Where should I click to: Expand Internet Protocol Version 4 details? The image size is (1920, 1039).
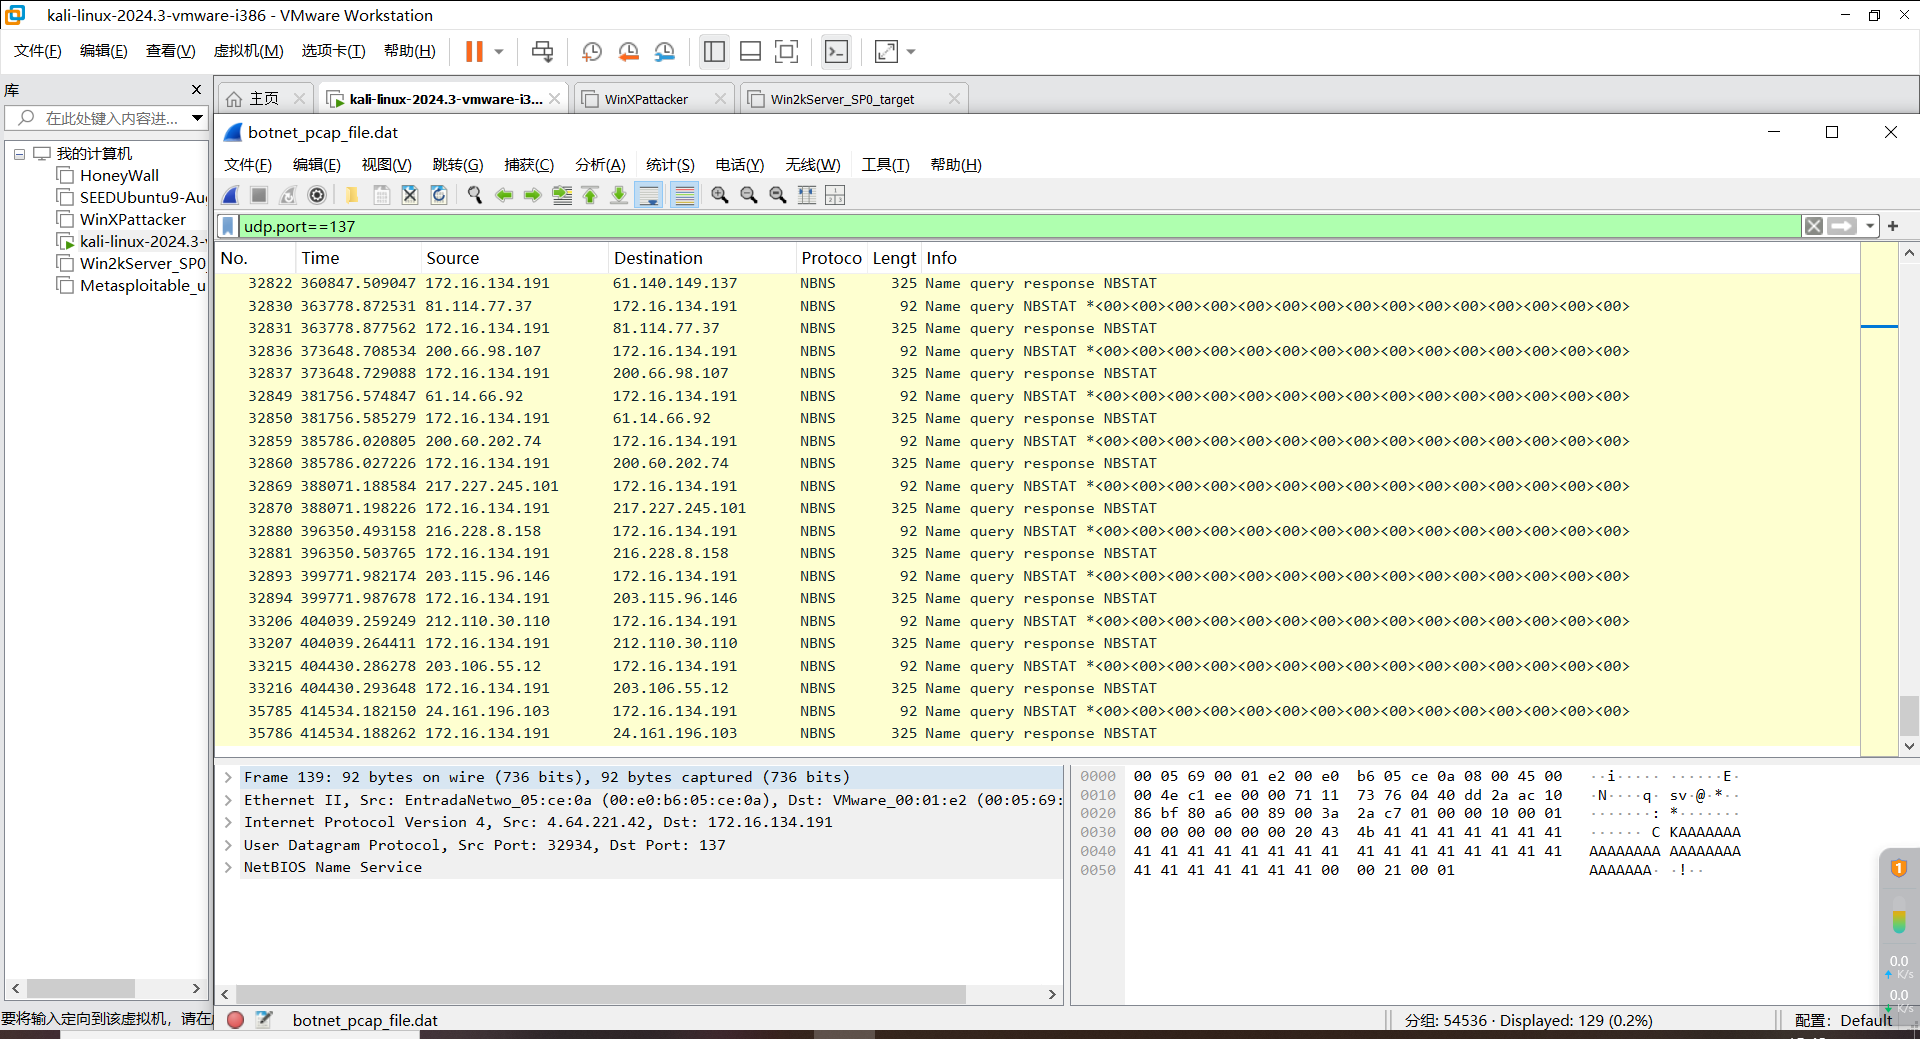click(x=228, y=822)
